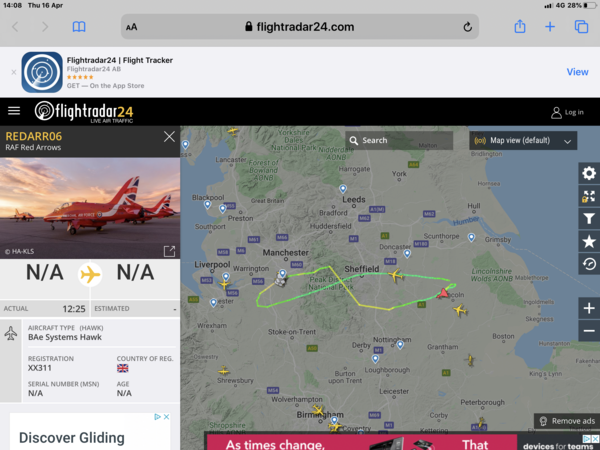Viewport: 600px width, 450px height.
Task: Go forward with Safari forward arrow
Action: [45, 27]
